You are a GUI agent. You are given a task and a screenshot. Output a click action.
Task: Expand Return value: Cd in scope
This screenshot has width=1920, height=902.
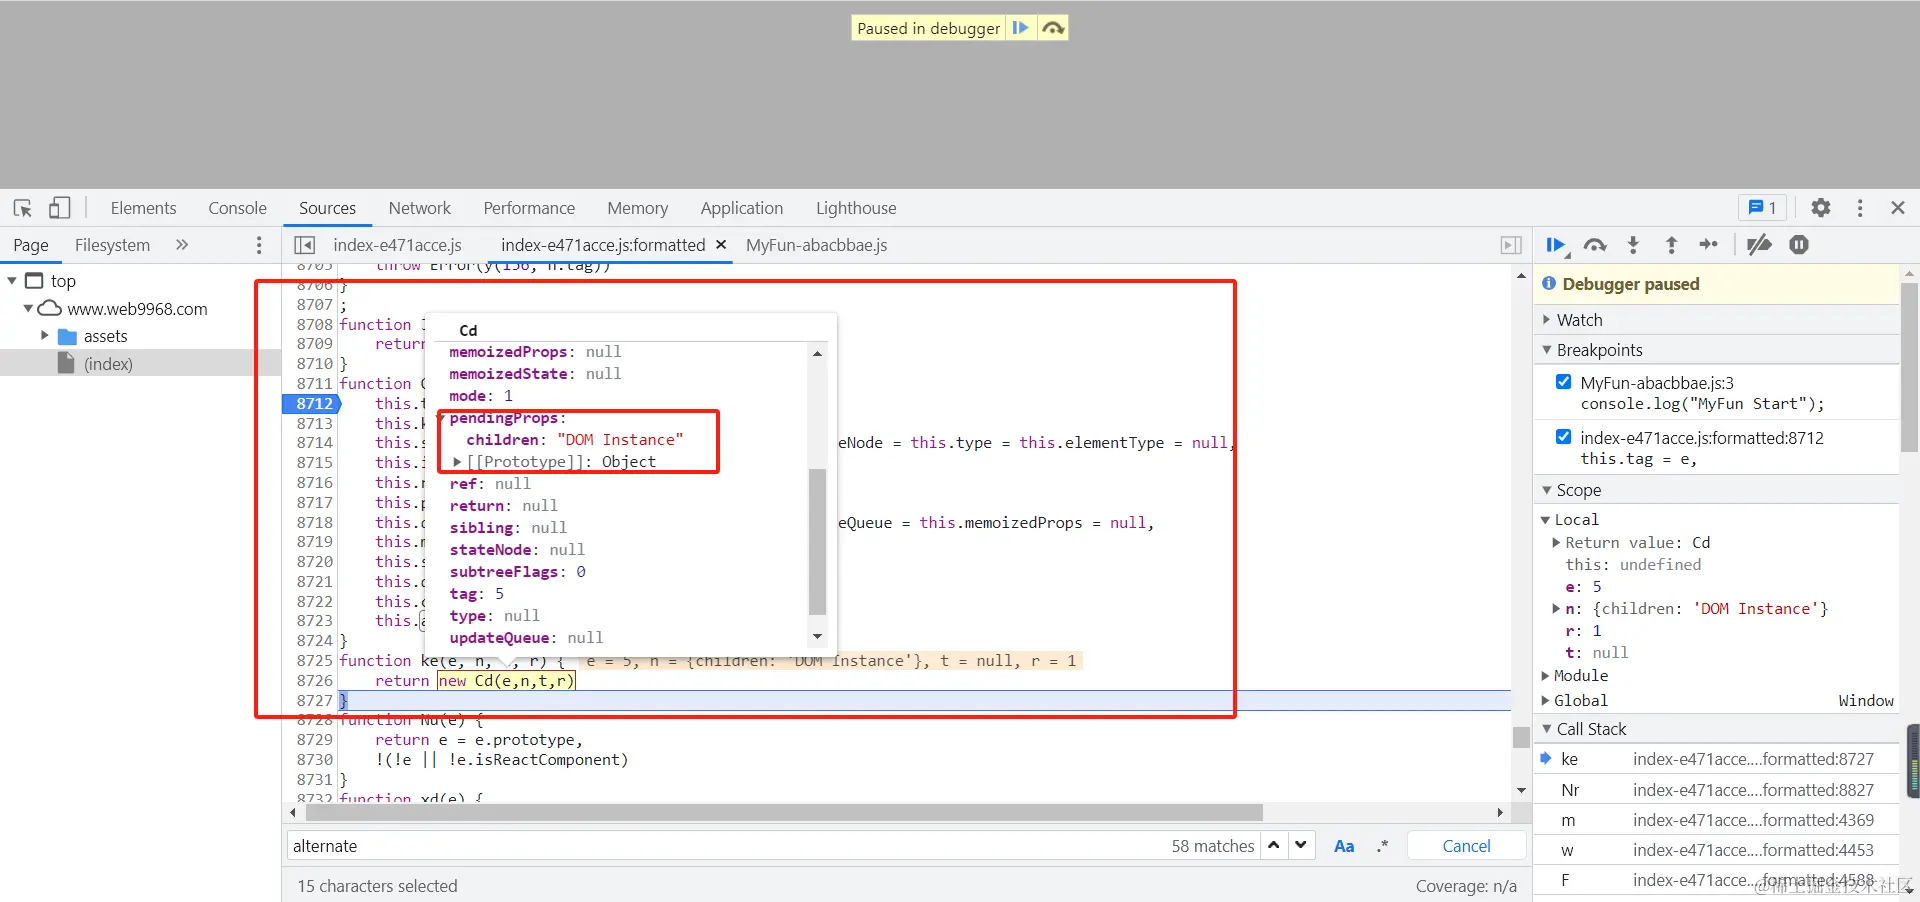tap(1556, 543)
